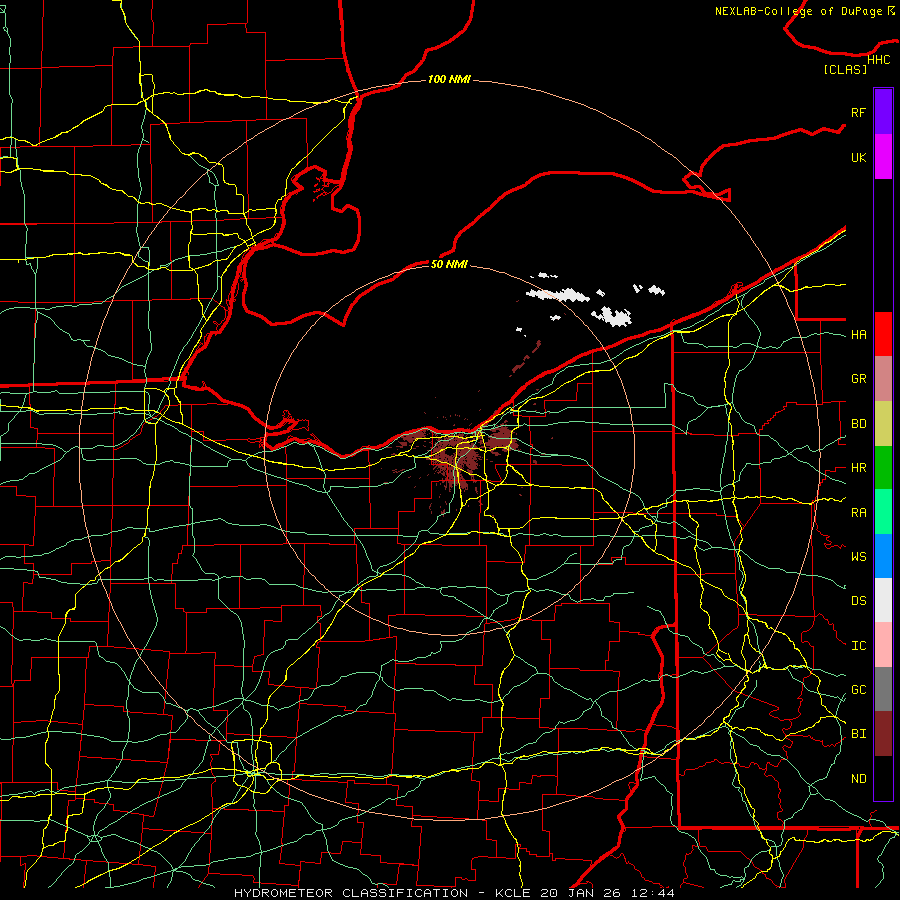
Task: Click the GC legend label
Action: click(x=859, y=689)
